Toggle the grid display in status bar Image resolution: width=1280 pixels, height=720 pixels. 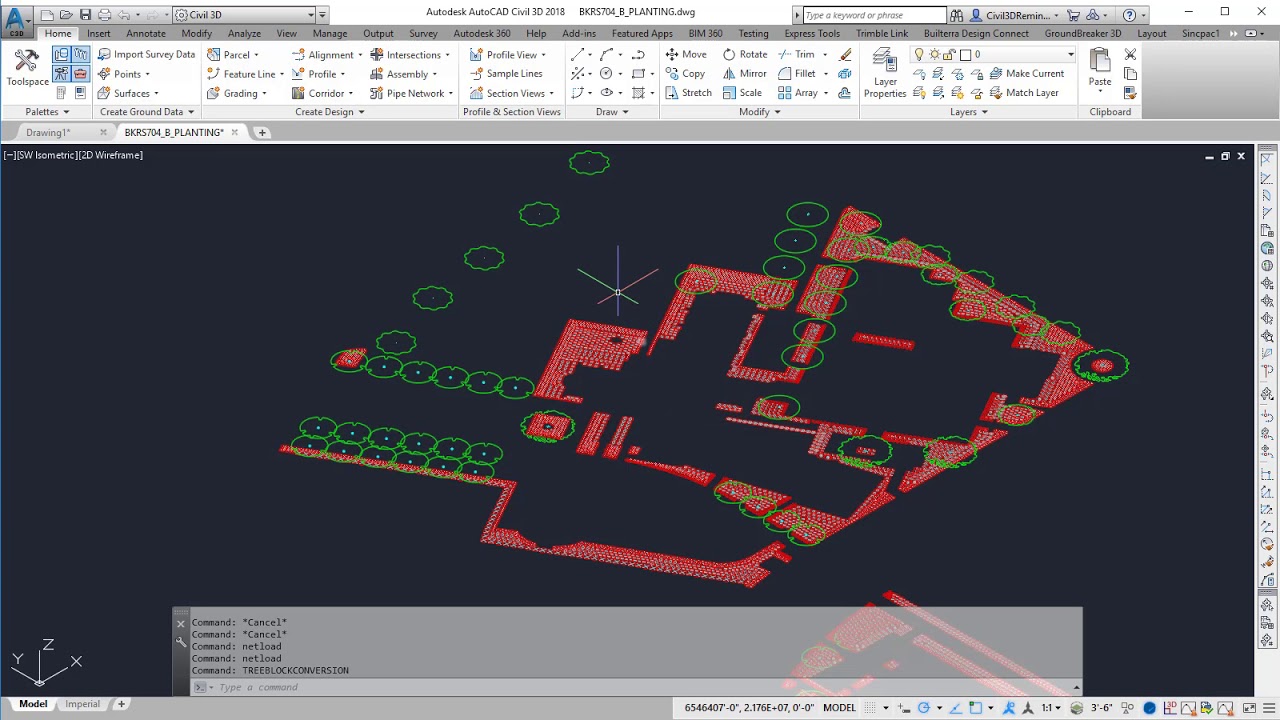pyautogui.click(x=870, y=707)
